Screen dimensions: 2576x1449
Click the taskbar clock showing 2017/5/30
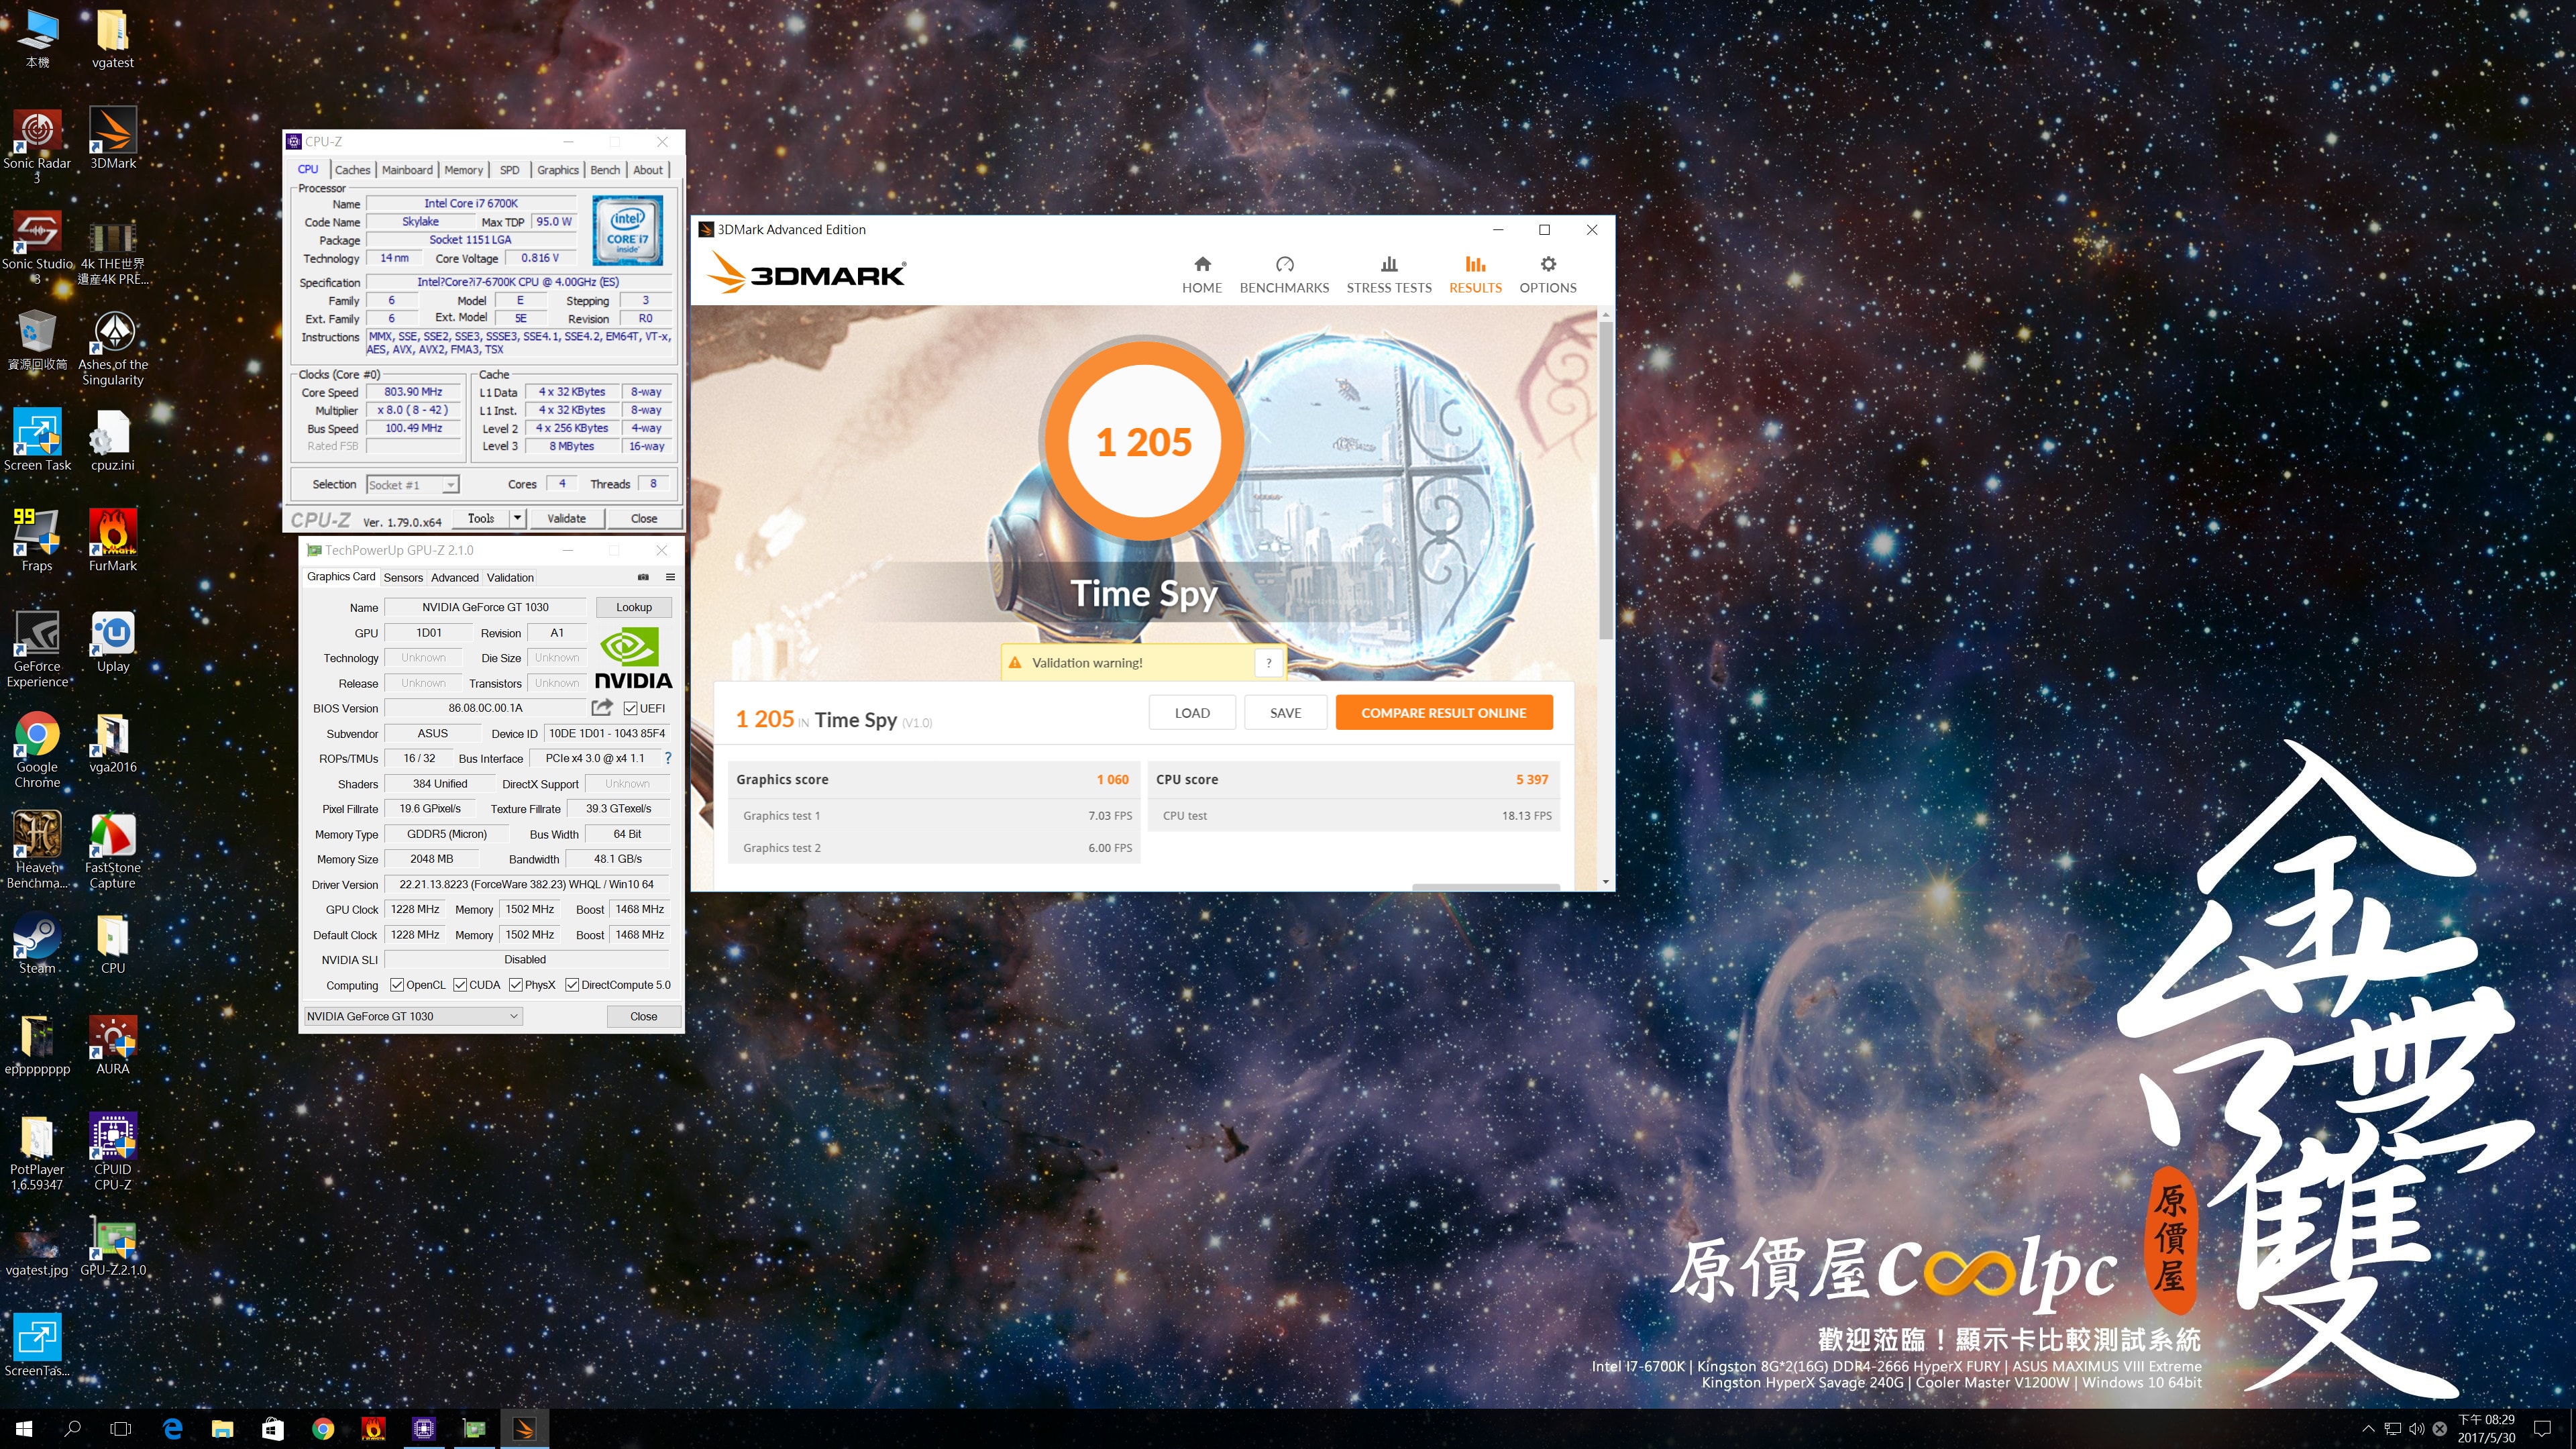coord(2486,1429)
